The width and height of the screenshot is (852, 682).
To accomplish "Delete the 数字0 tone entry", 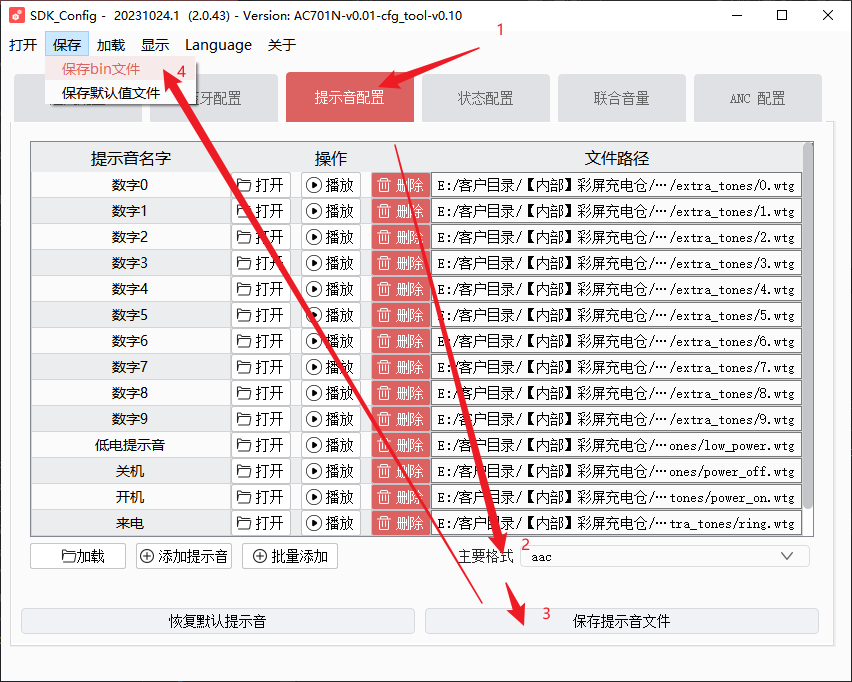I will [x=400, y=185].
